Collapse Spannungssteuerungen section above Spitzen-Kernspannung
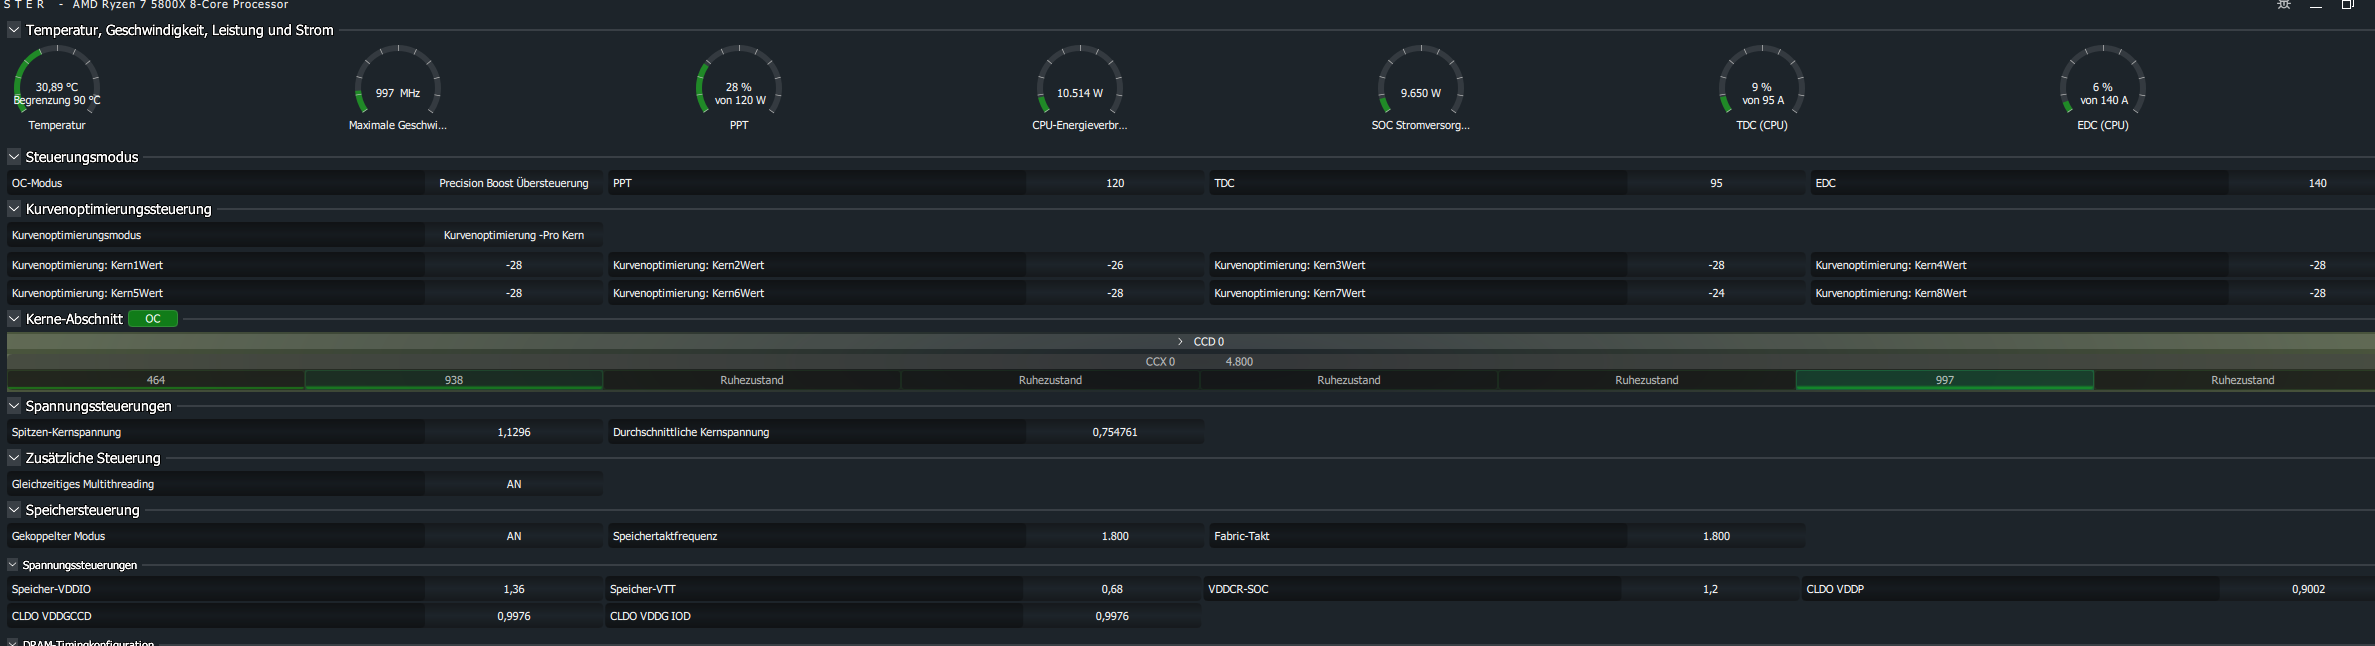This screenshot has width=2375, height=646. coord(14,406)
